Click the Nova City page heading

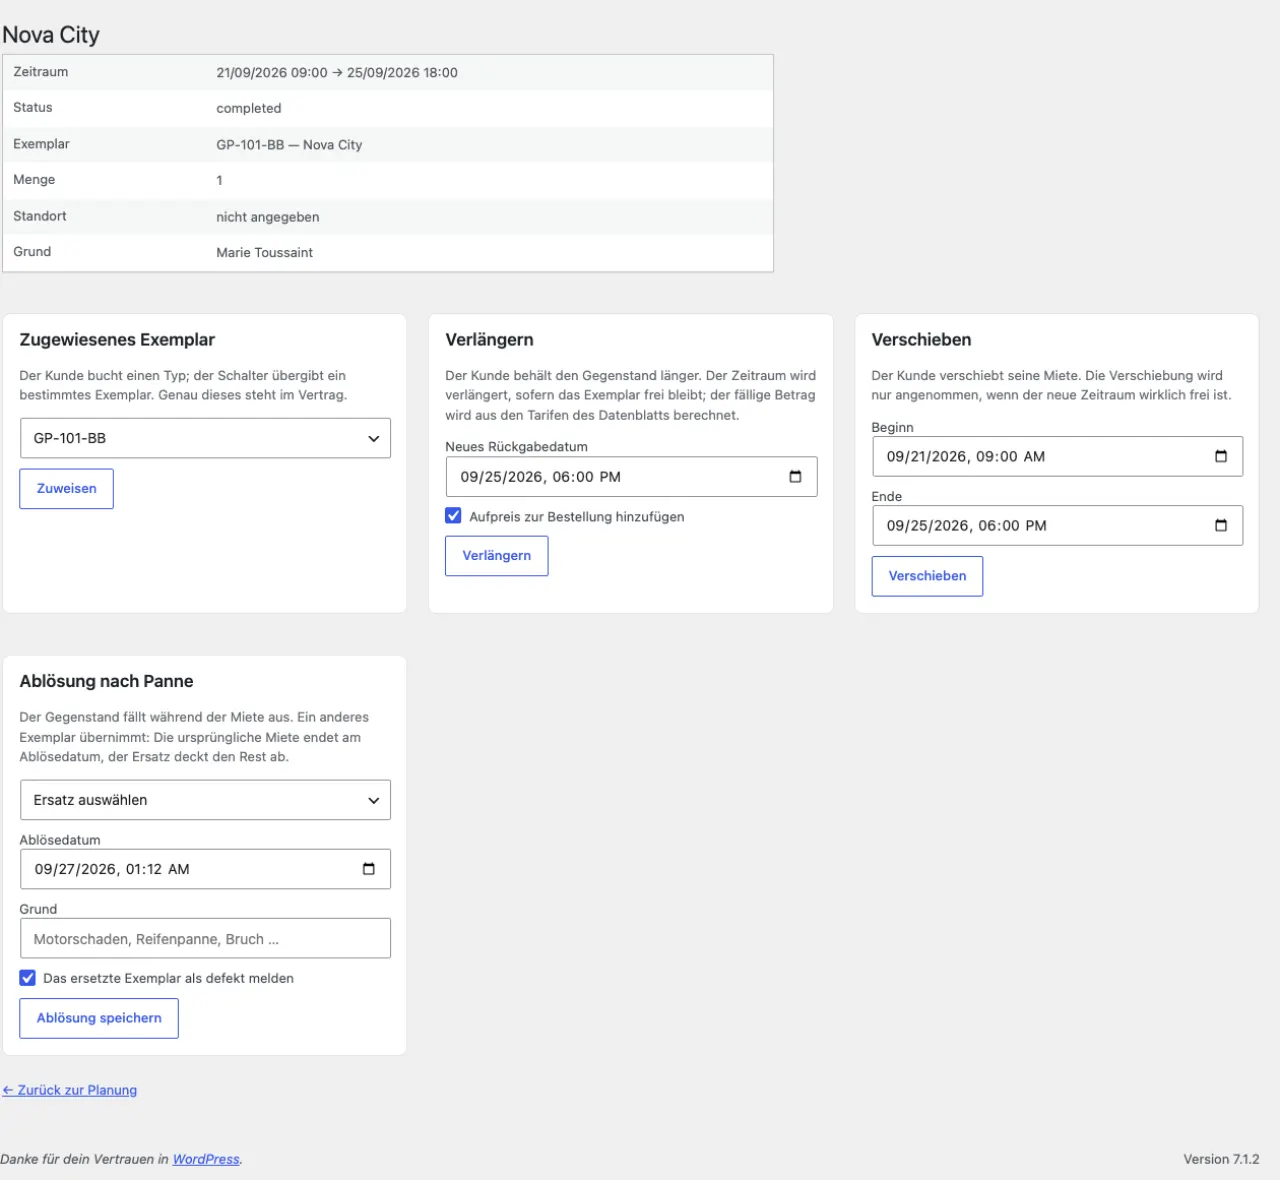tap(51, 34)
